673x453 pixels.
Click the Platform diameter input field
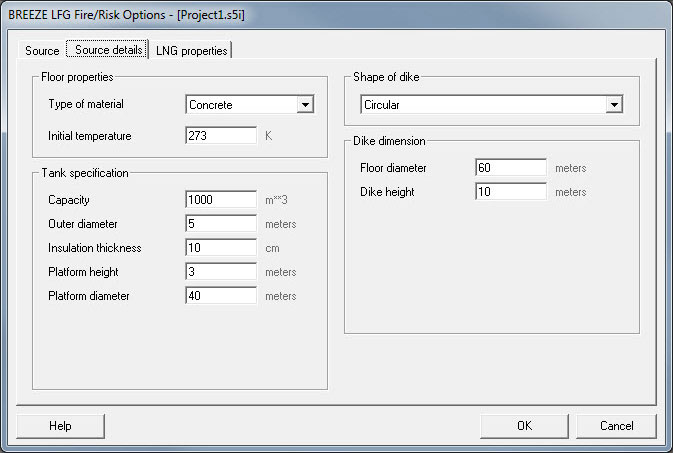pyautogui.click(x=221, y=296)
